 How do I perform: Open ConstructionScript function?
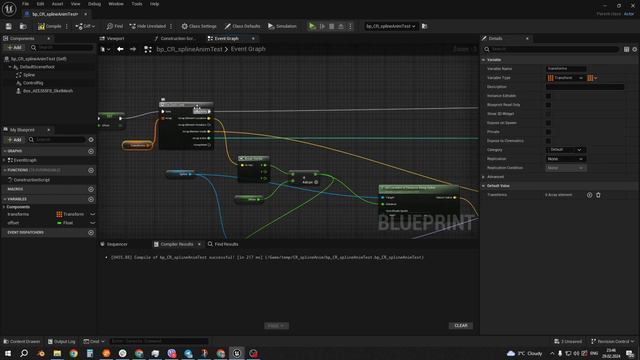pos(31,180)
